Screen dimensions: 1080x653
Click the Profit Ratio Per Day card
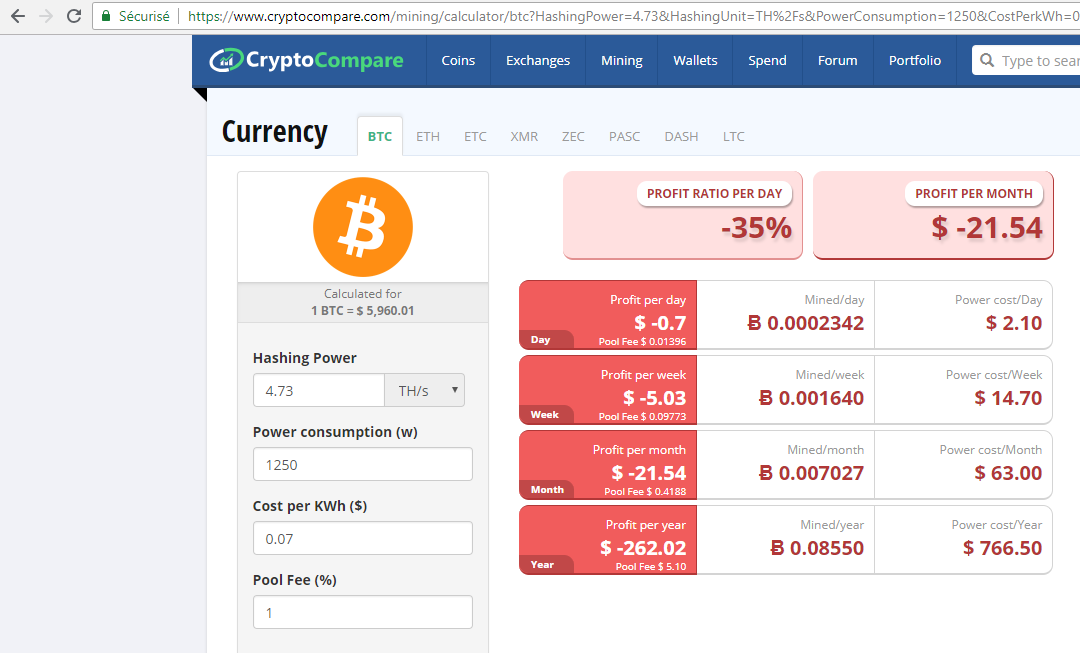tap(683, 215)
